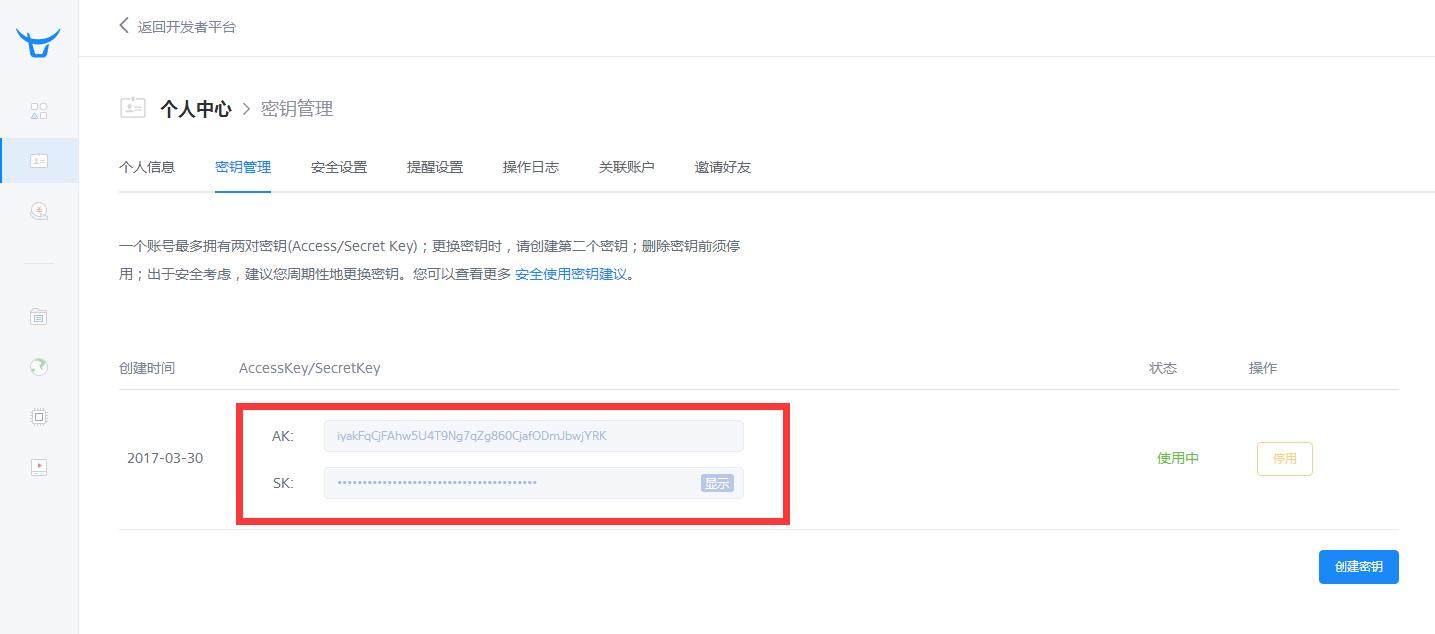Switch to the 个人信息 tab
The height and width of the screenshot is (634, 1435).
[x=147, y=167]
